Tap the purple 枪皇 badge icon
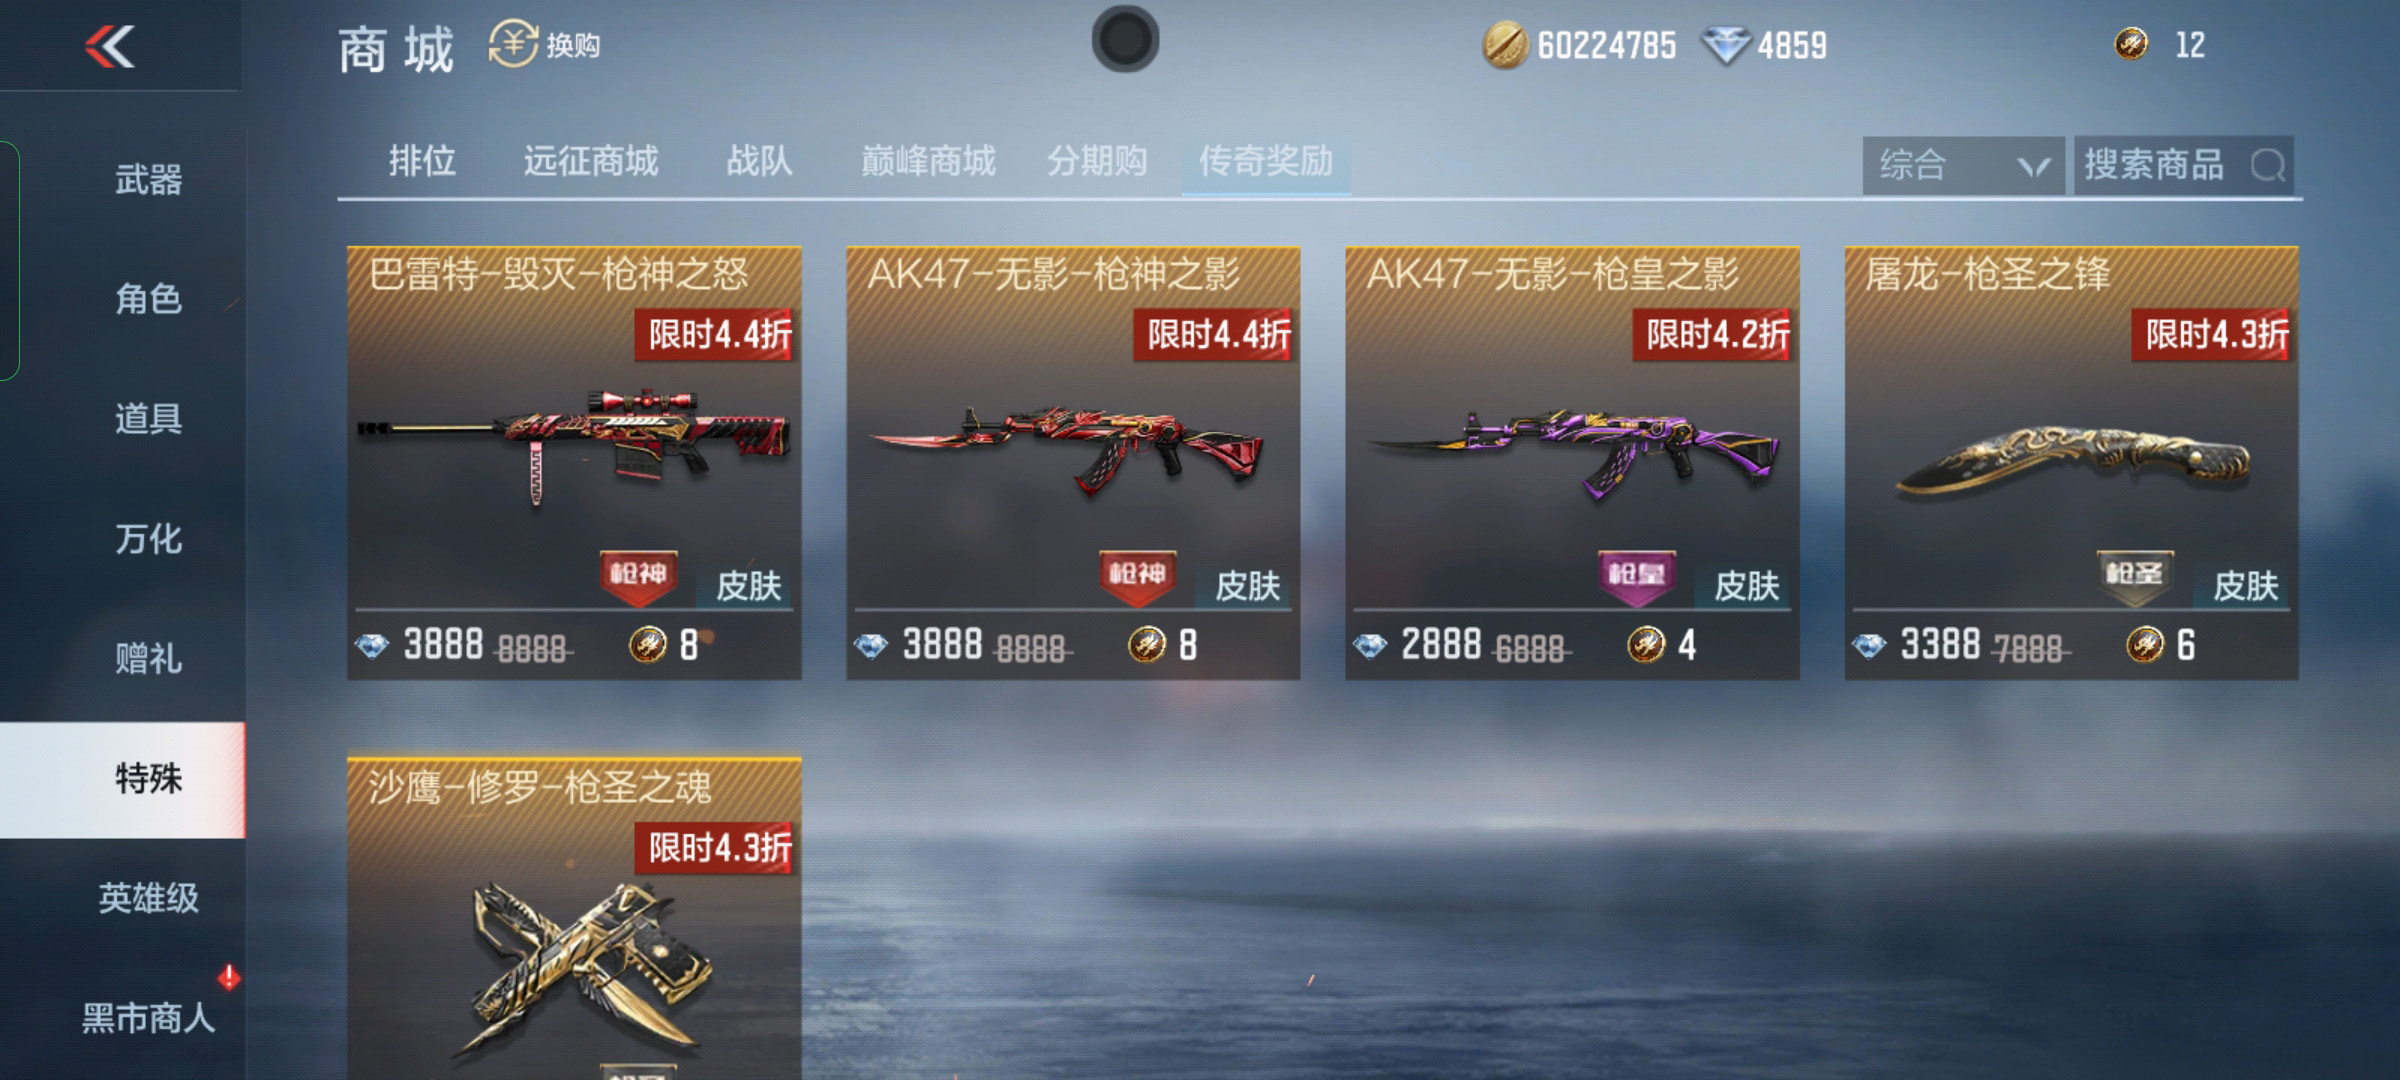This screenshot has height=1080, width=2400. (x=1636, y=577)
